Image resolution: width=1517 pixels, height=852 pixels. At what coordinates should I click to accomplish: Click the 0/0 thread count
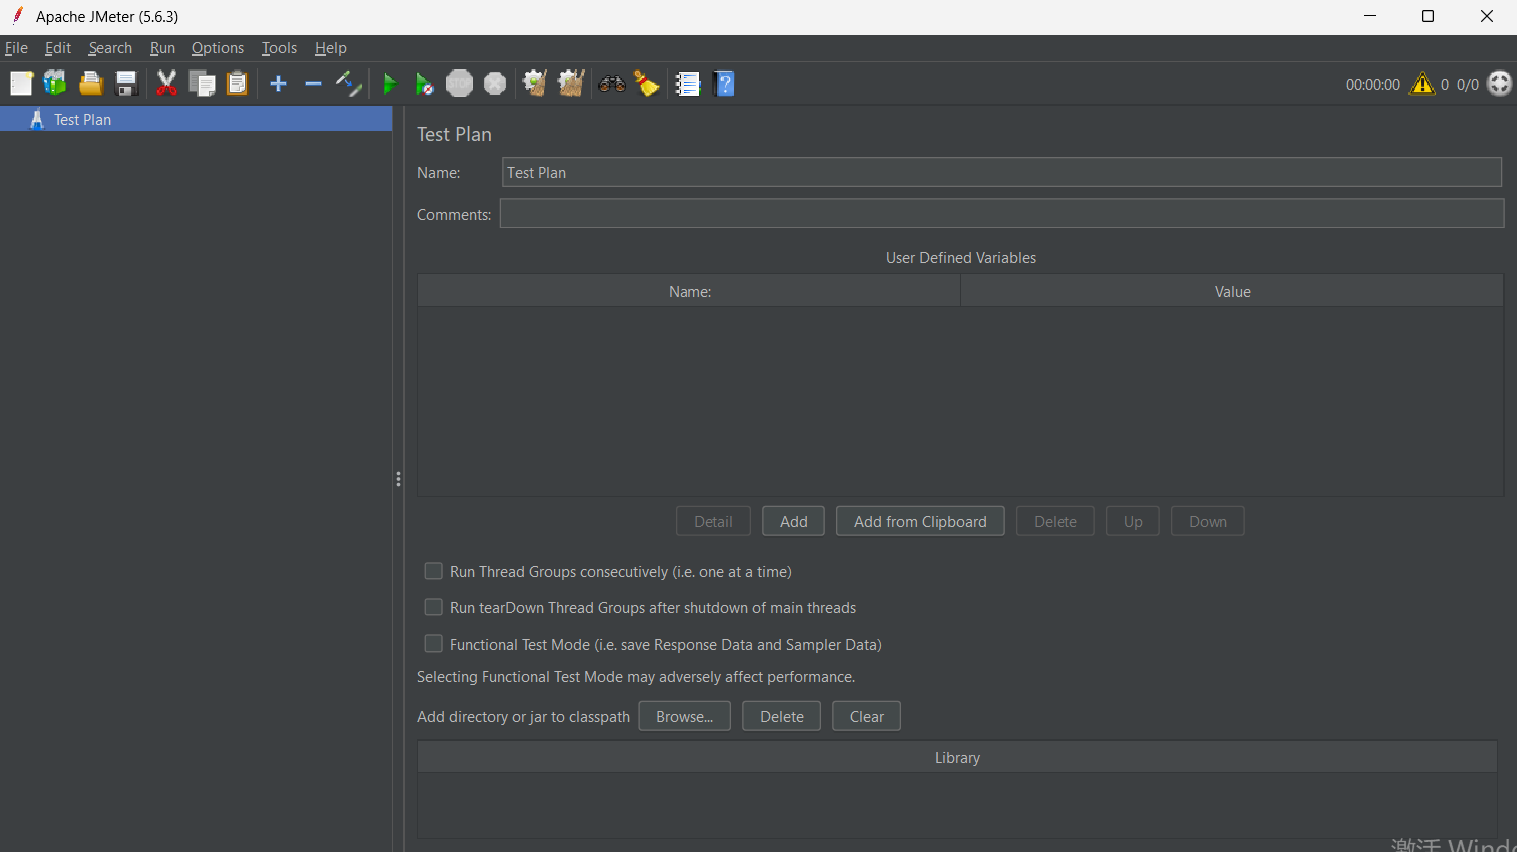[1468, 85]
